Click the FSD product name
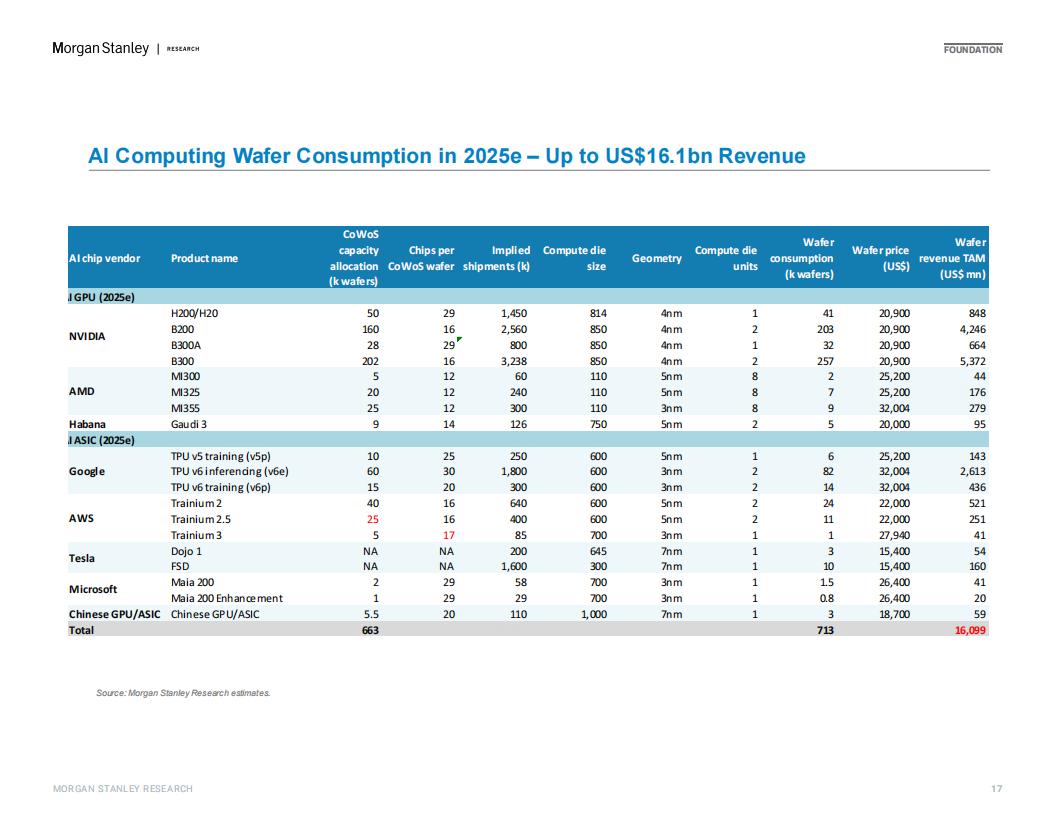This screenshot has width=1056, height=816. pyautogui.click(x=180, y=566)
